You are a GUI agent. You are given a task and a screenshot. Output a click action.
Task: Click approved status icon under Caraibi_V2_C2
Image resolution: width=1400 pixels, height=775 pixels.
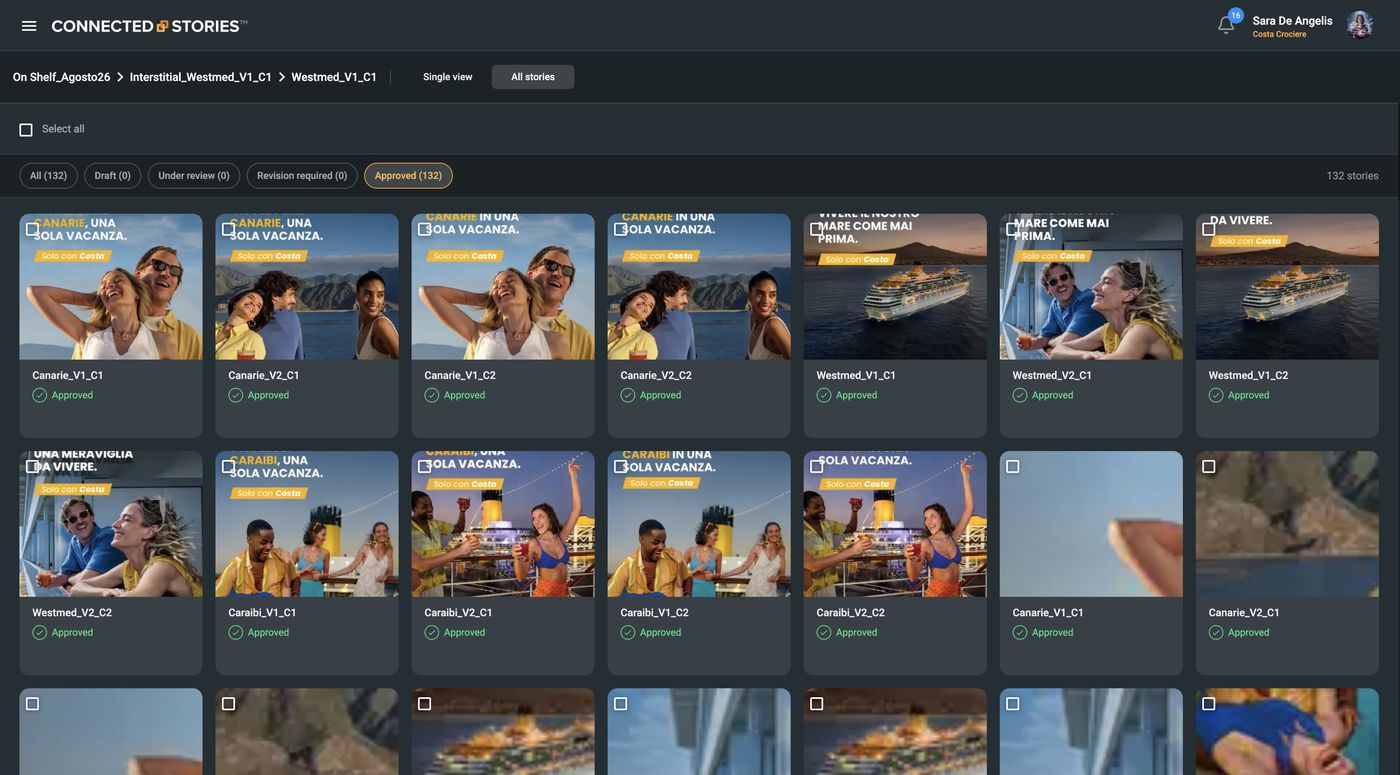click(824, 632)
